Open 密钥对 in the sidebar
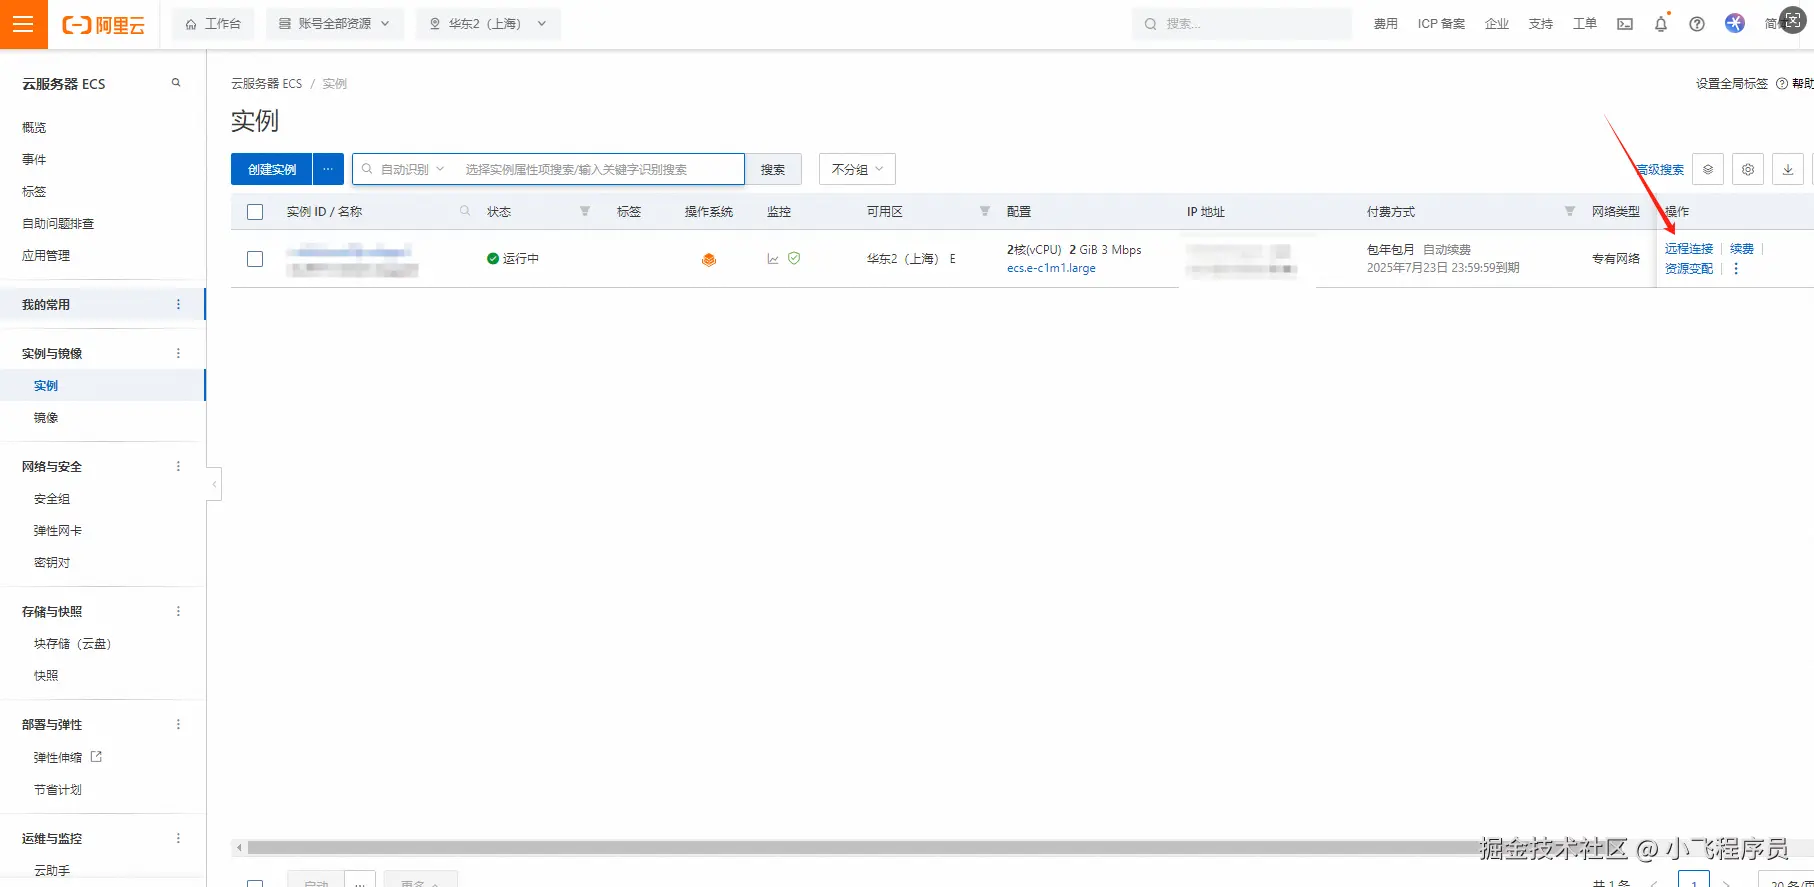 click(52, 562)
